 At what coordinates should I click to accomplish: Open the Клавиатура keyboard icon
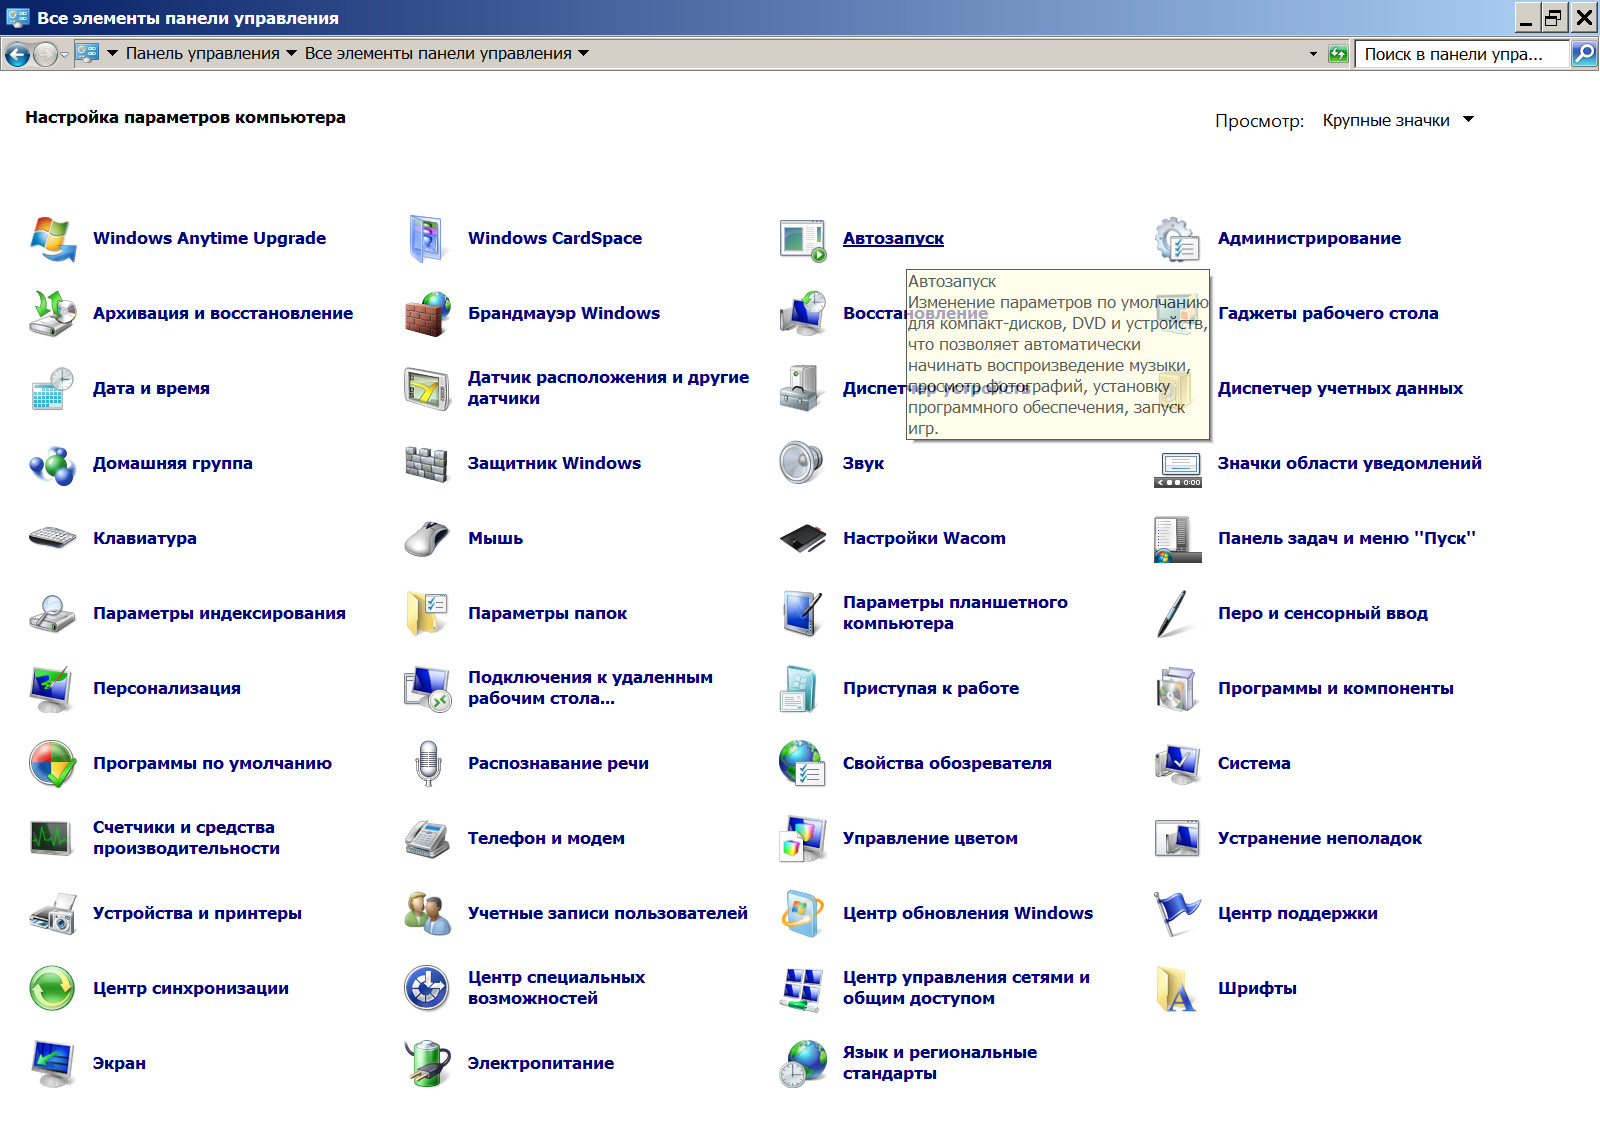point(52,539)
